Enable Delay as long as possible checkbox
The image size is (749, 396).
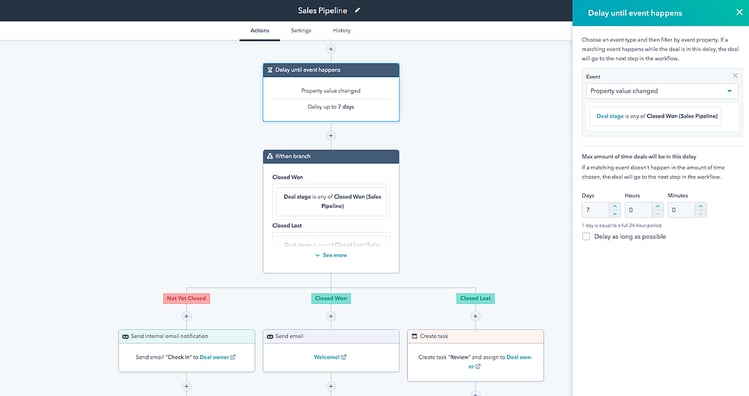586,236
